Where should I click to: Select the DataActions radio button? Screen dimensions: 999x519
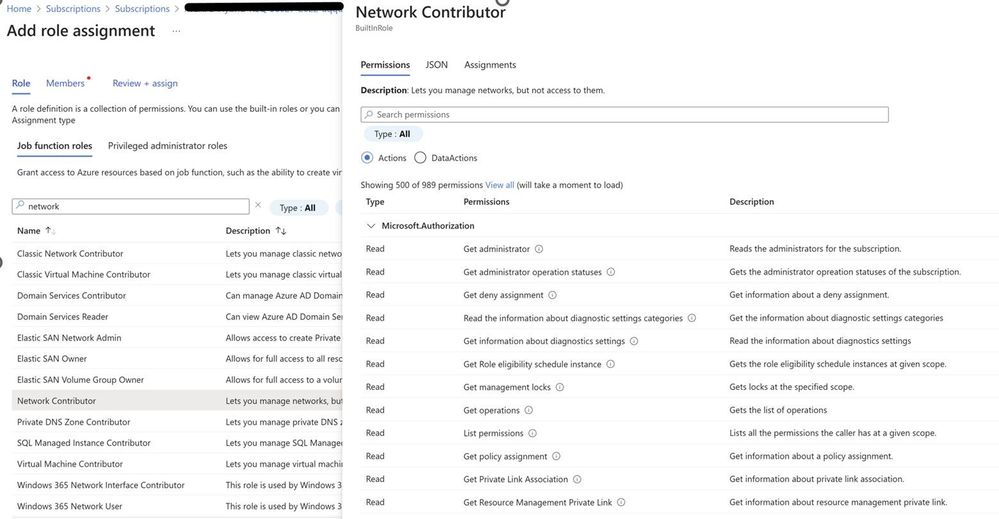click(x=420, y=157)
